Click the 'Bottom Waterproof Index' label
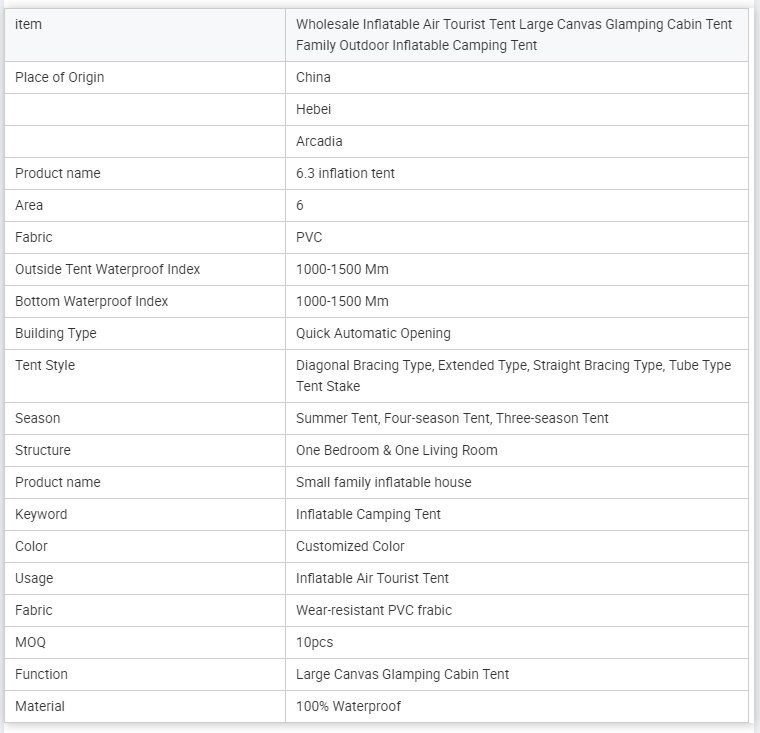760x733 pixels. click(92, 301)
